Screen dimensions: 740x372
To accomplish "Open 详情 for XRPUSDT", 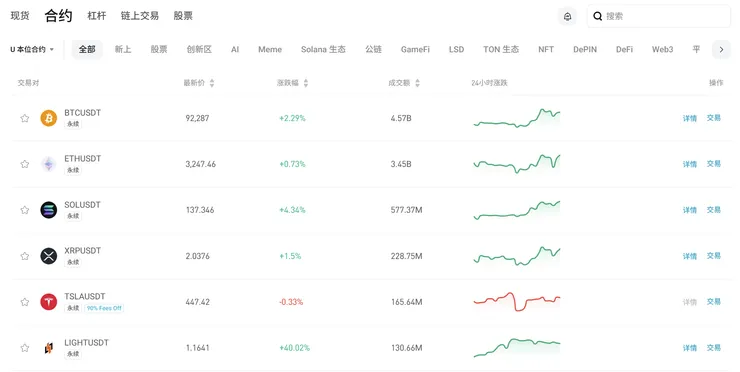I will [690, 256].
